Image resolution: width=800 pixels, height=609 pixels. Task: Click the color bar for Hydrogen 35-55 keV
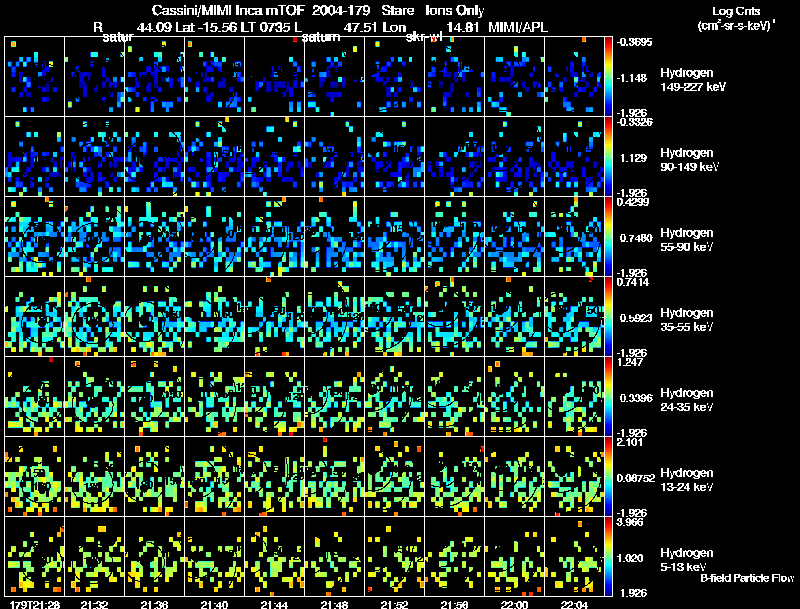pos(608,317)
